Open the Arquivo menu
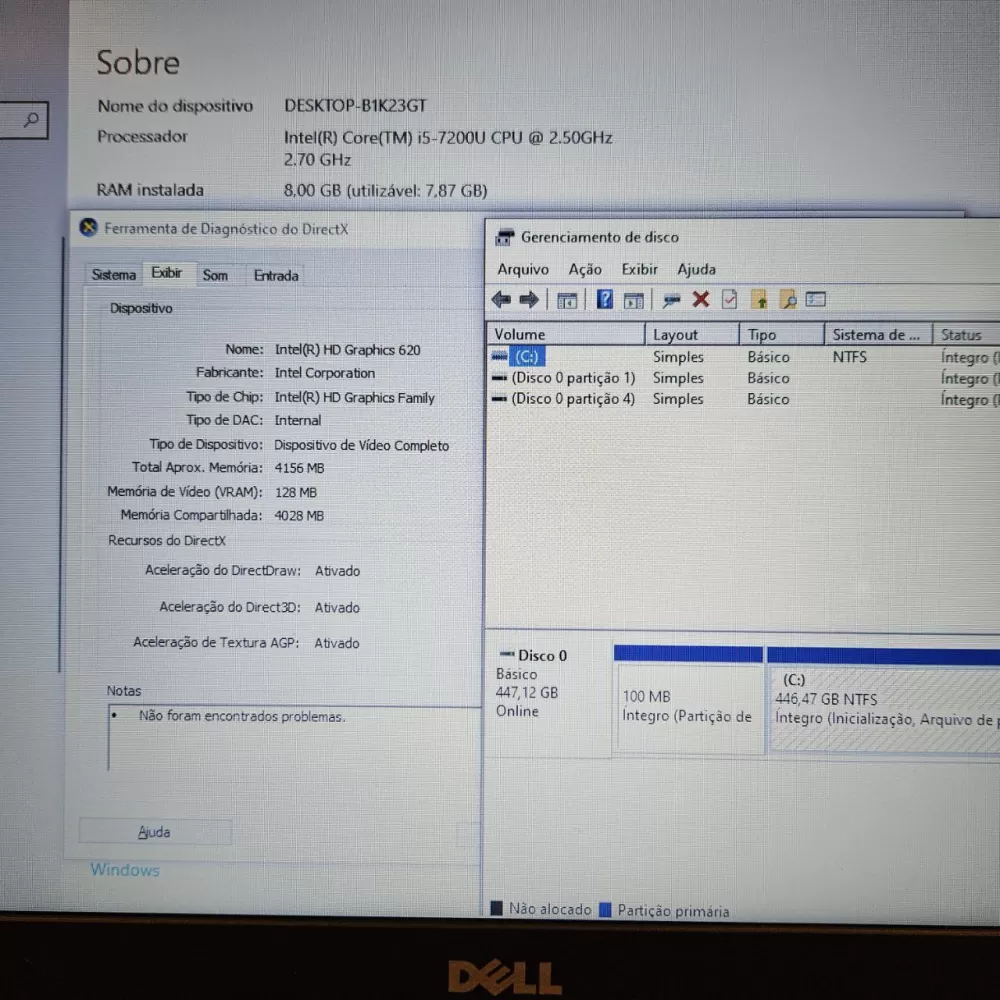This screenshot has height=1000, width=1000. [x=523, y=269]
